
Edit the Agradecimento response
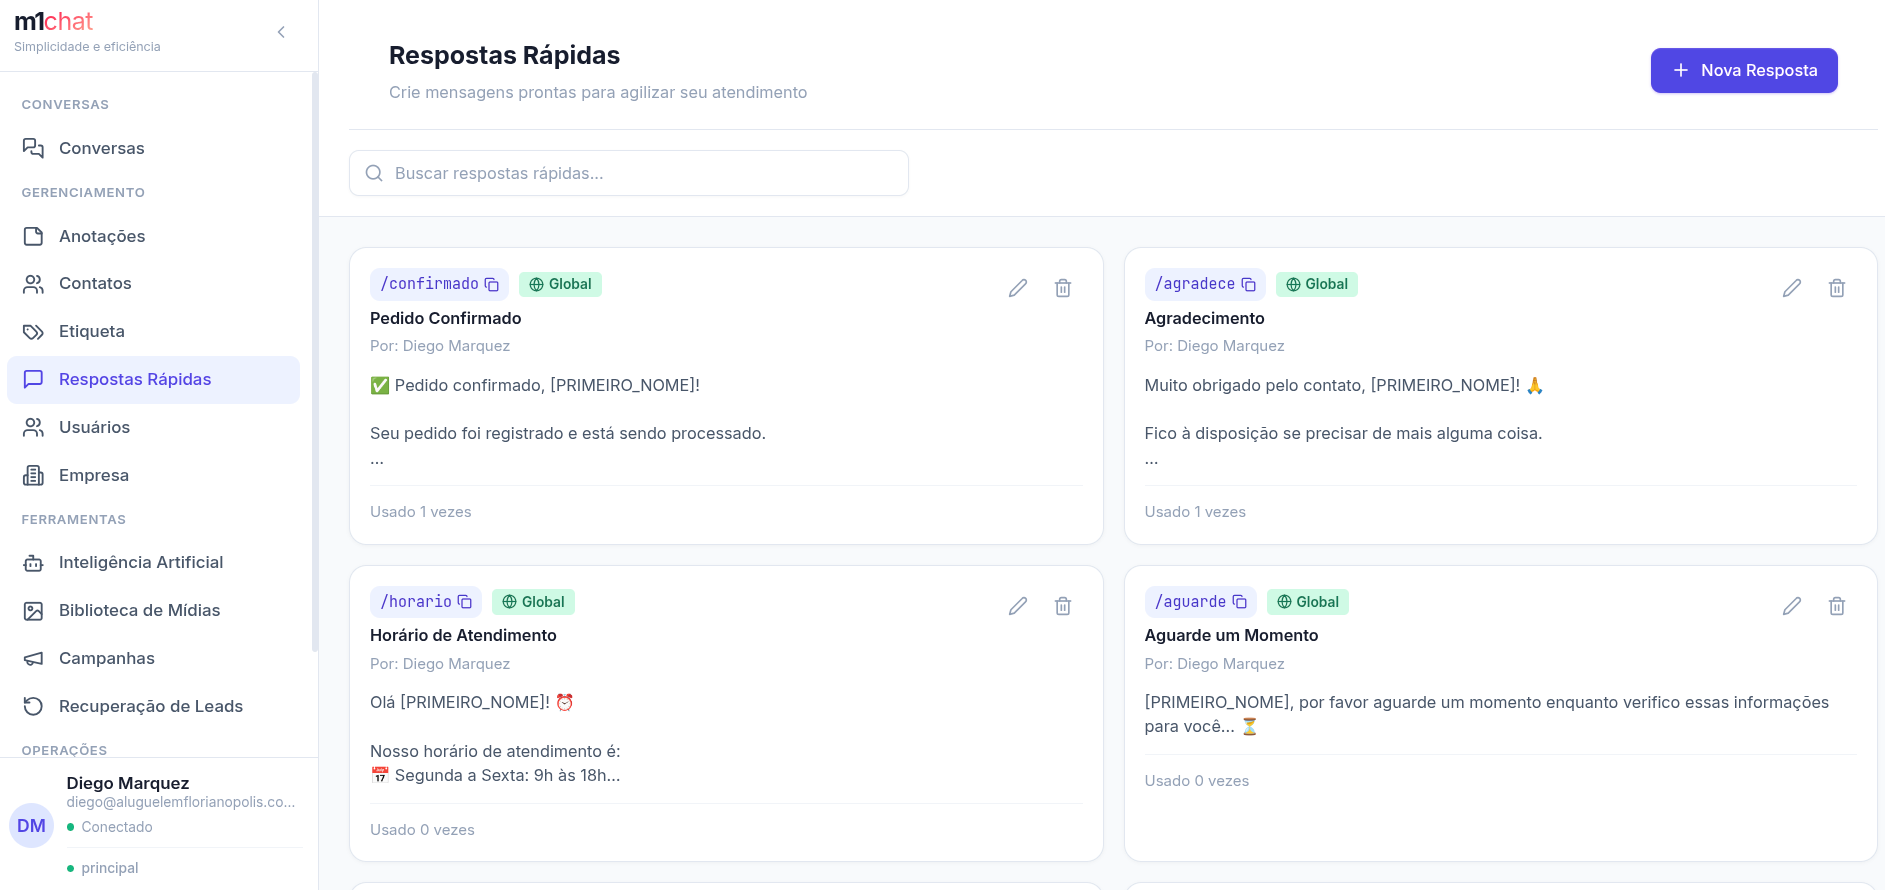(1792, 288)
